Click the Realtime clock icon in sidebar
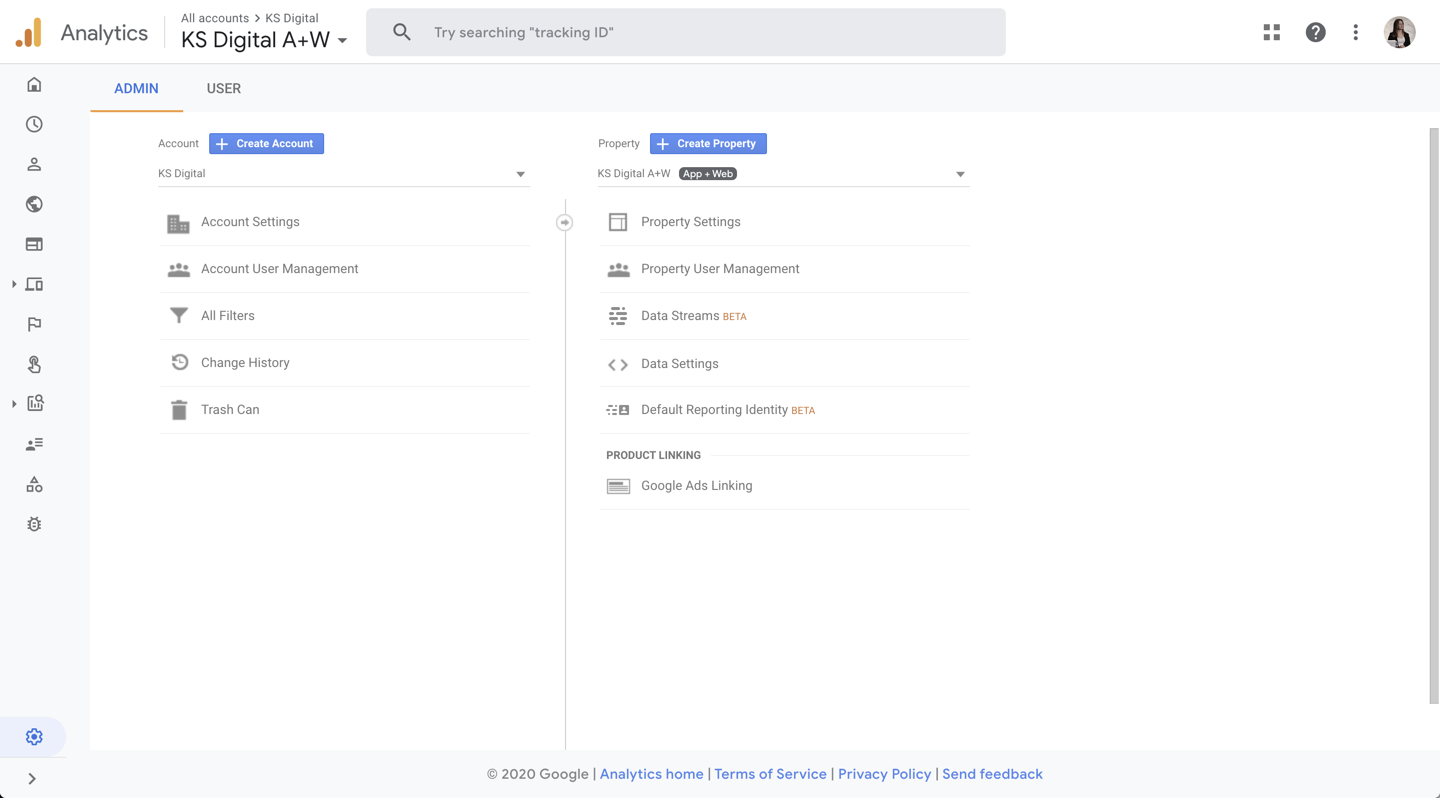 [34, 125]
